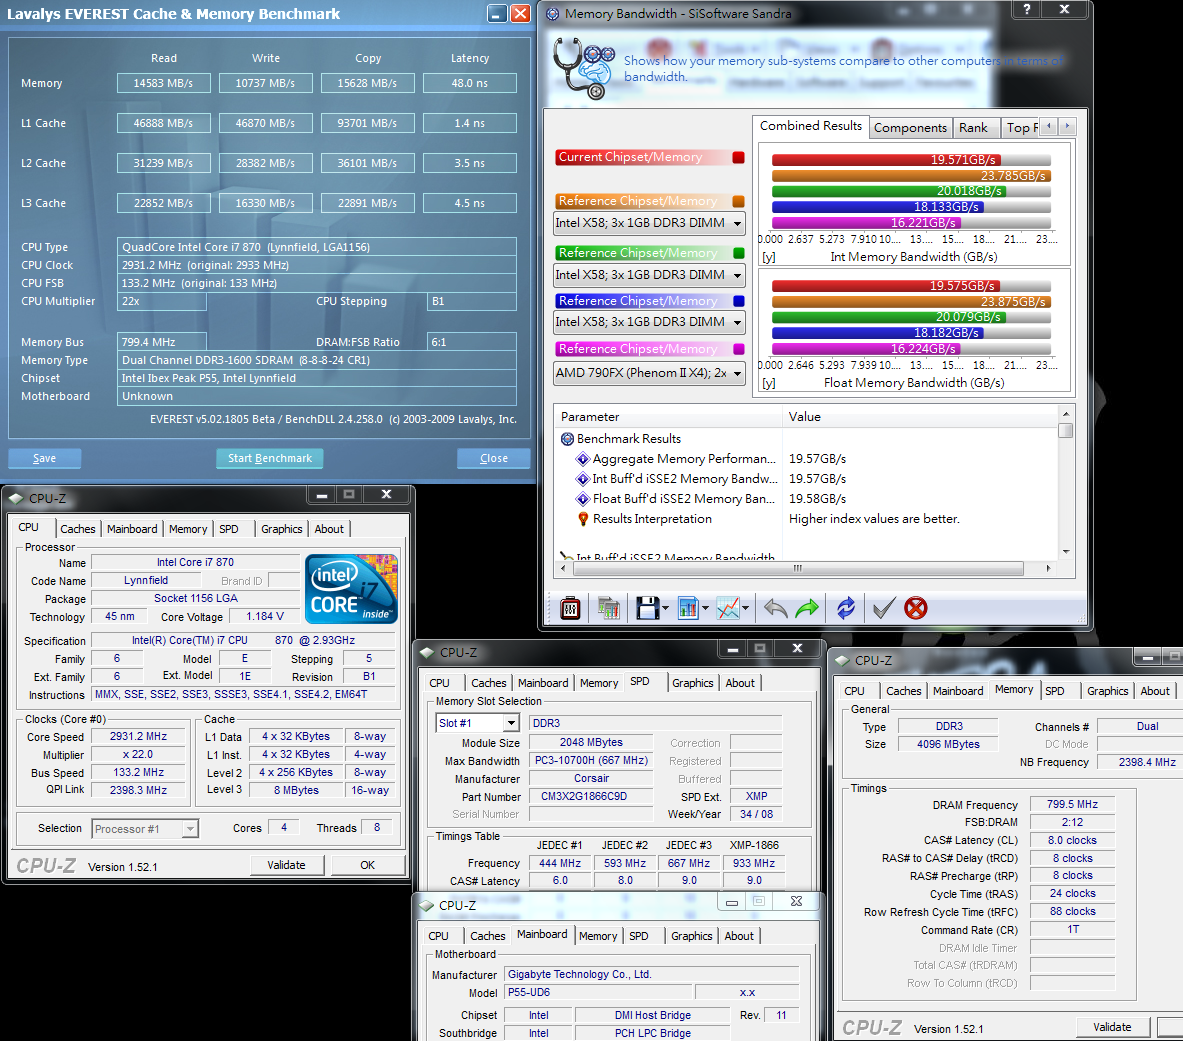Open the Slot #1 dropdown in CPU-Z SPD

point(511,723)
